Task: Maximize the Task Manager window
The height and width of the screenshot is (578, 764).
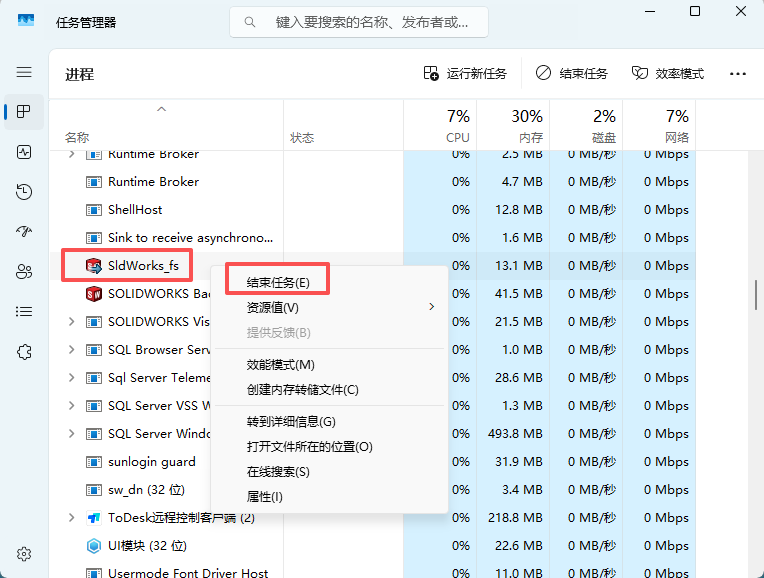Action: pos(695,11)
